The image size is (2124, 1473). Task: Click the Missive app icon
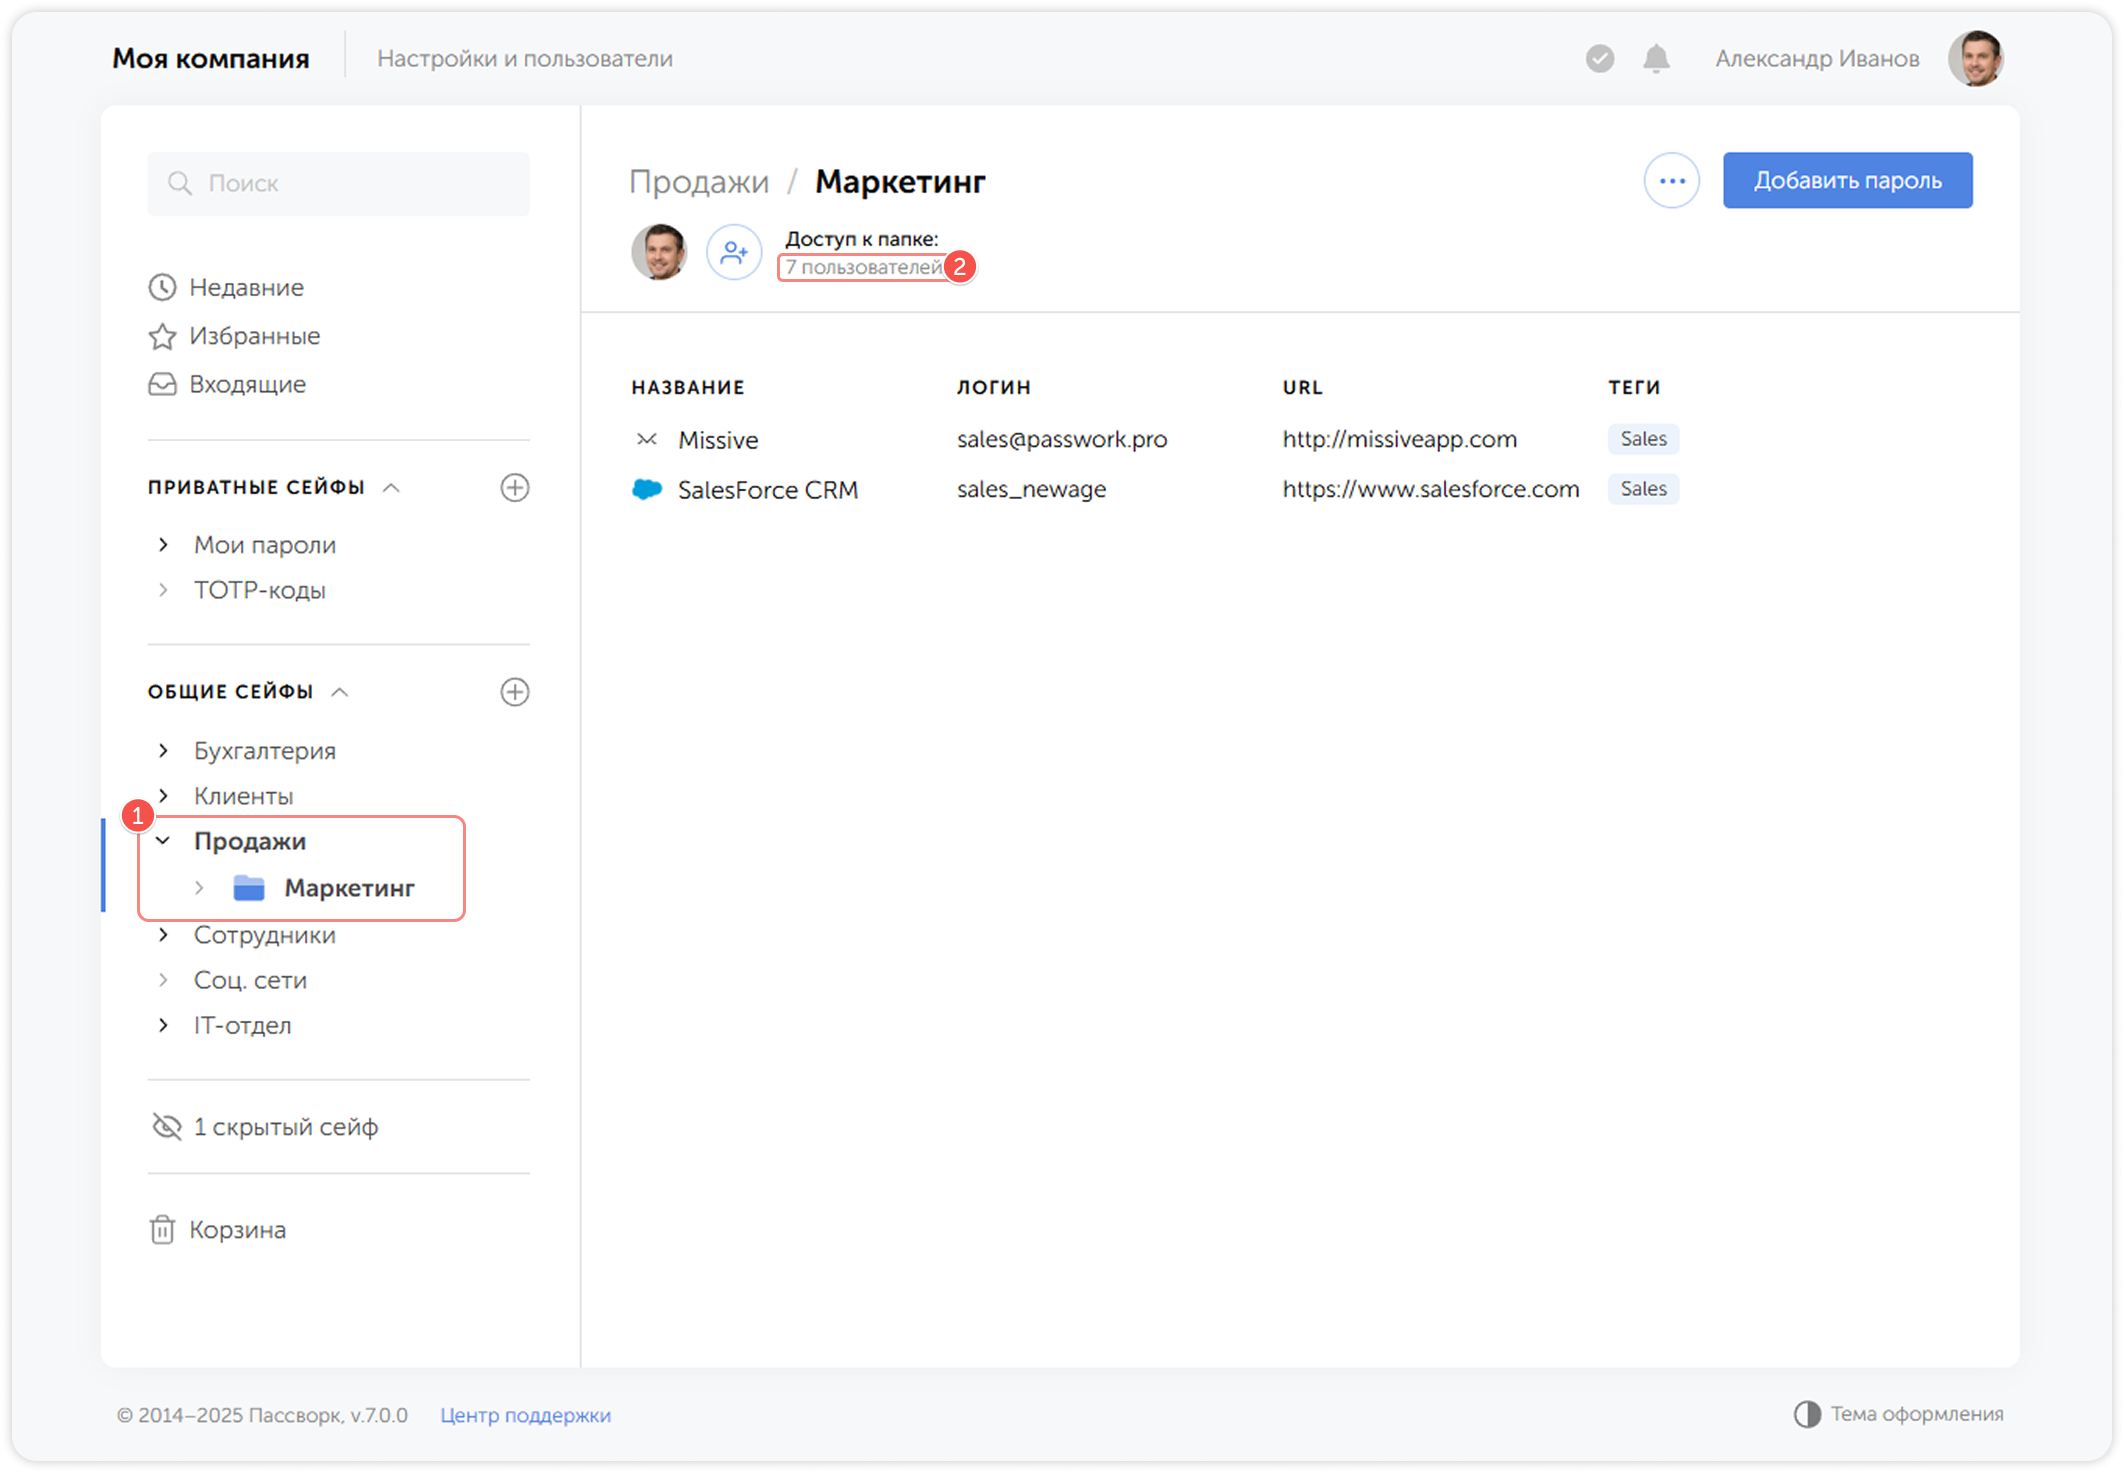coord(647,439)
